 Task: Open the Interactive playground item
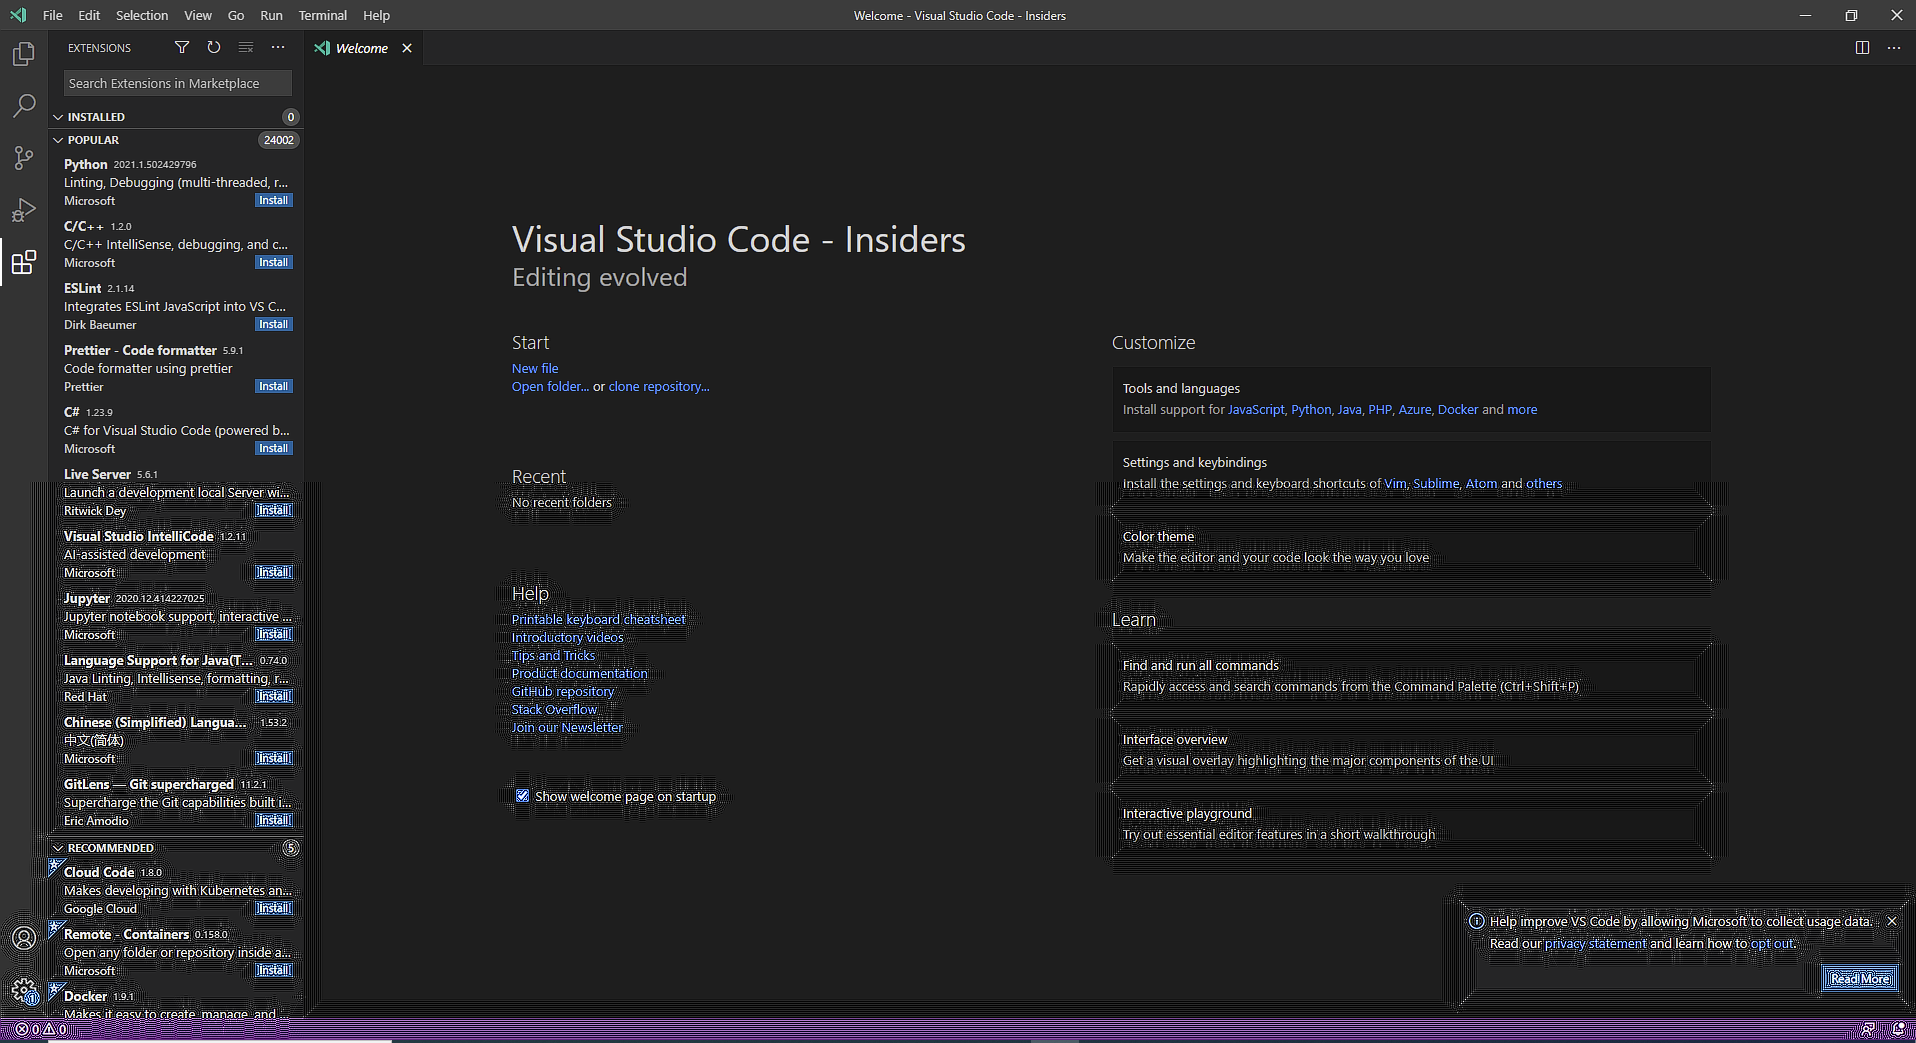pos(1411,824)
